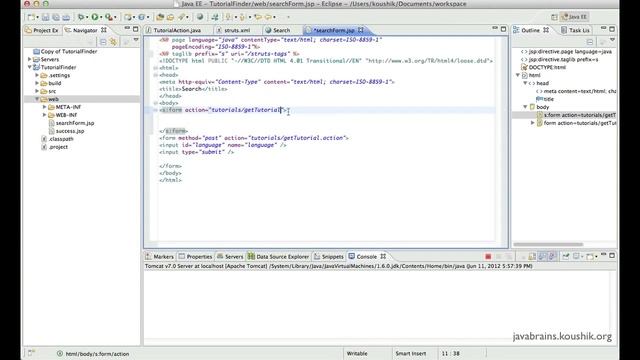The image size is (640, 360).
Task: Click the green Run button icon
Action: click(x=95, y=17)
